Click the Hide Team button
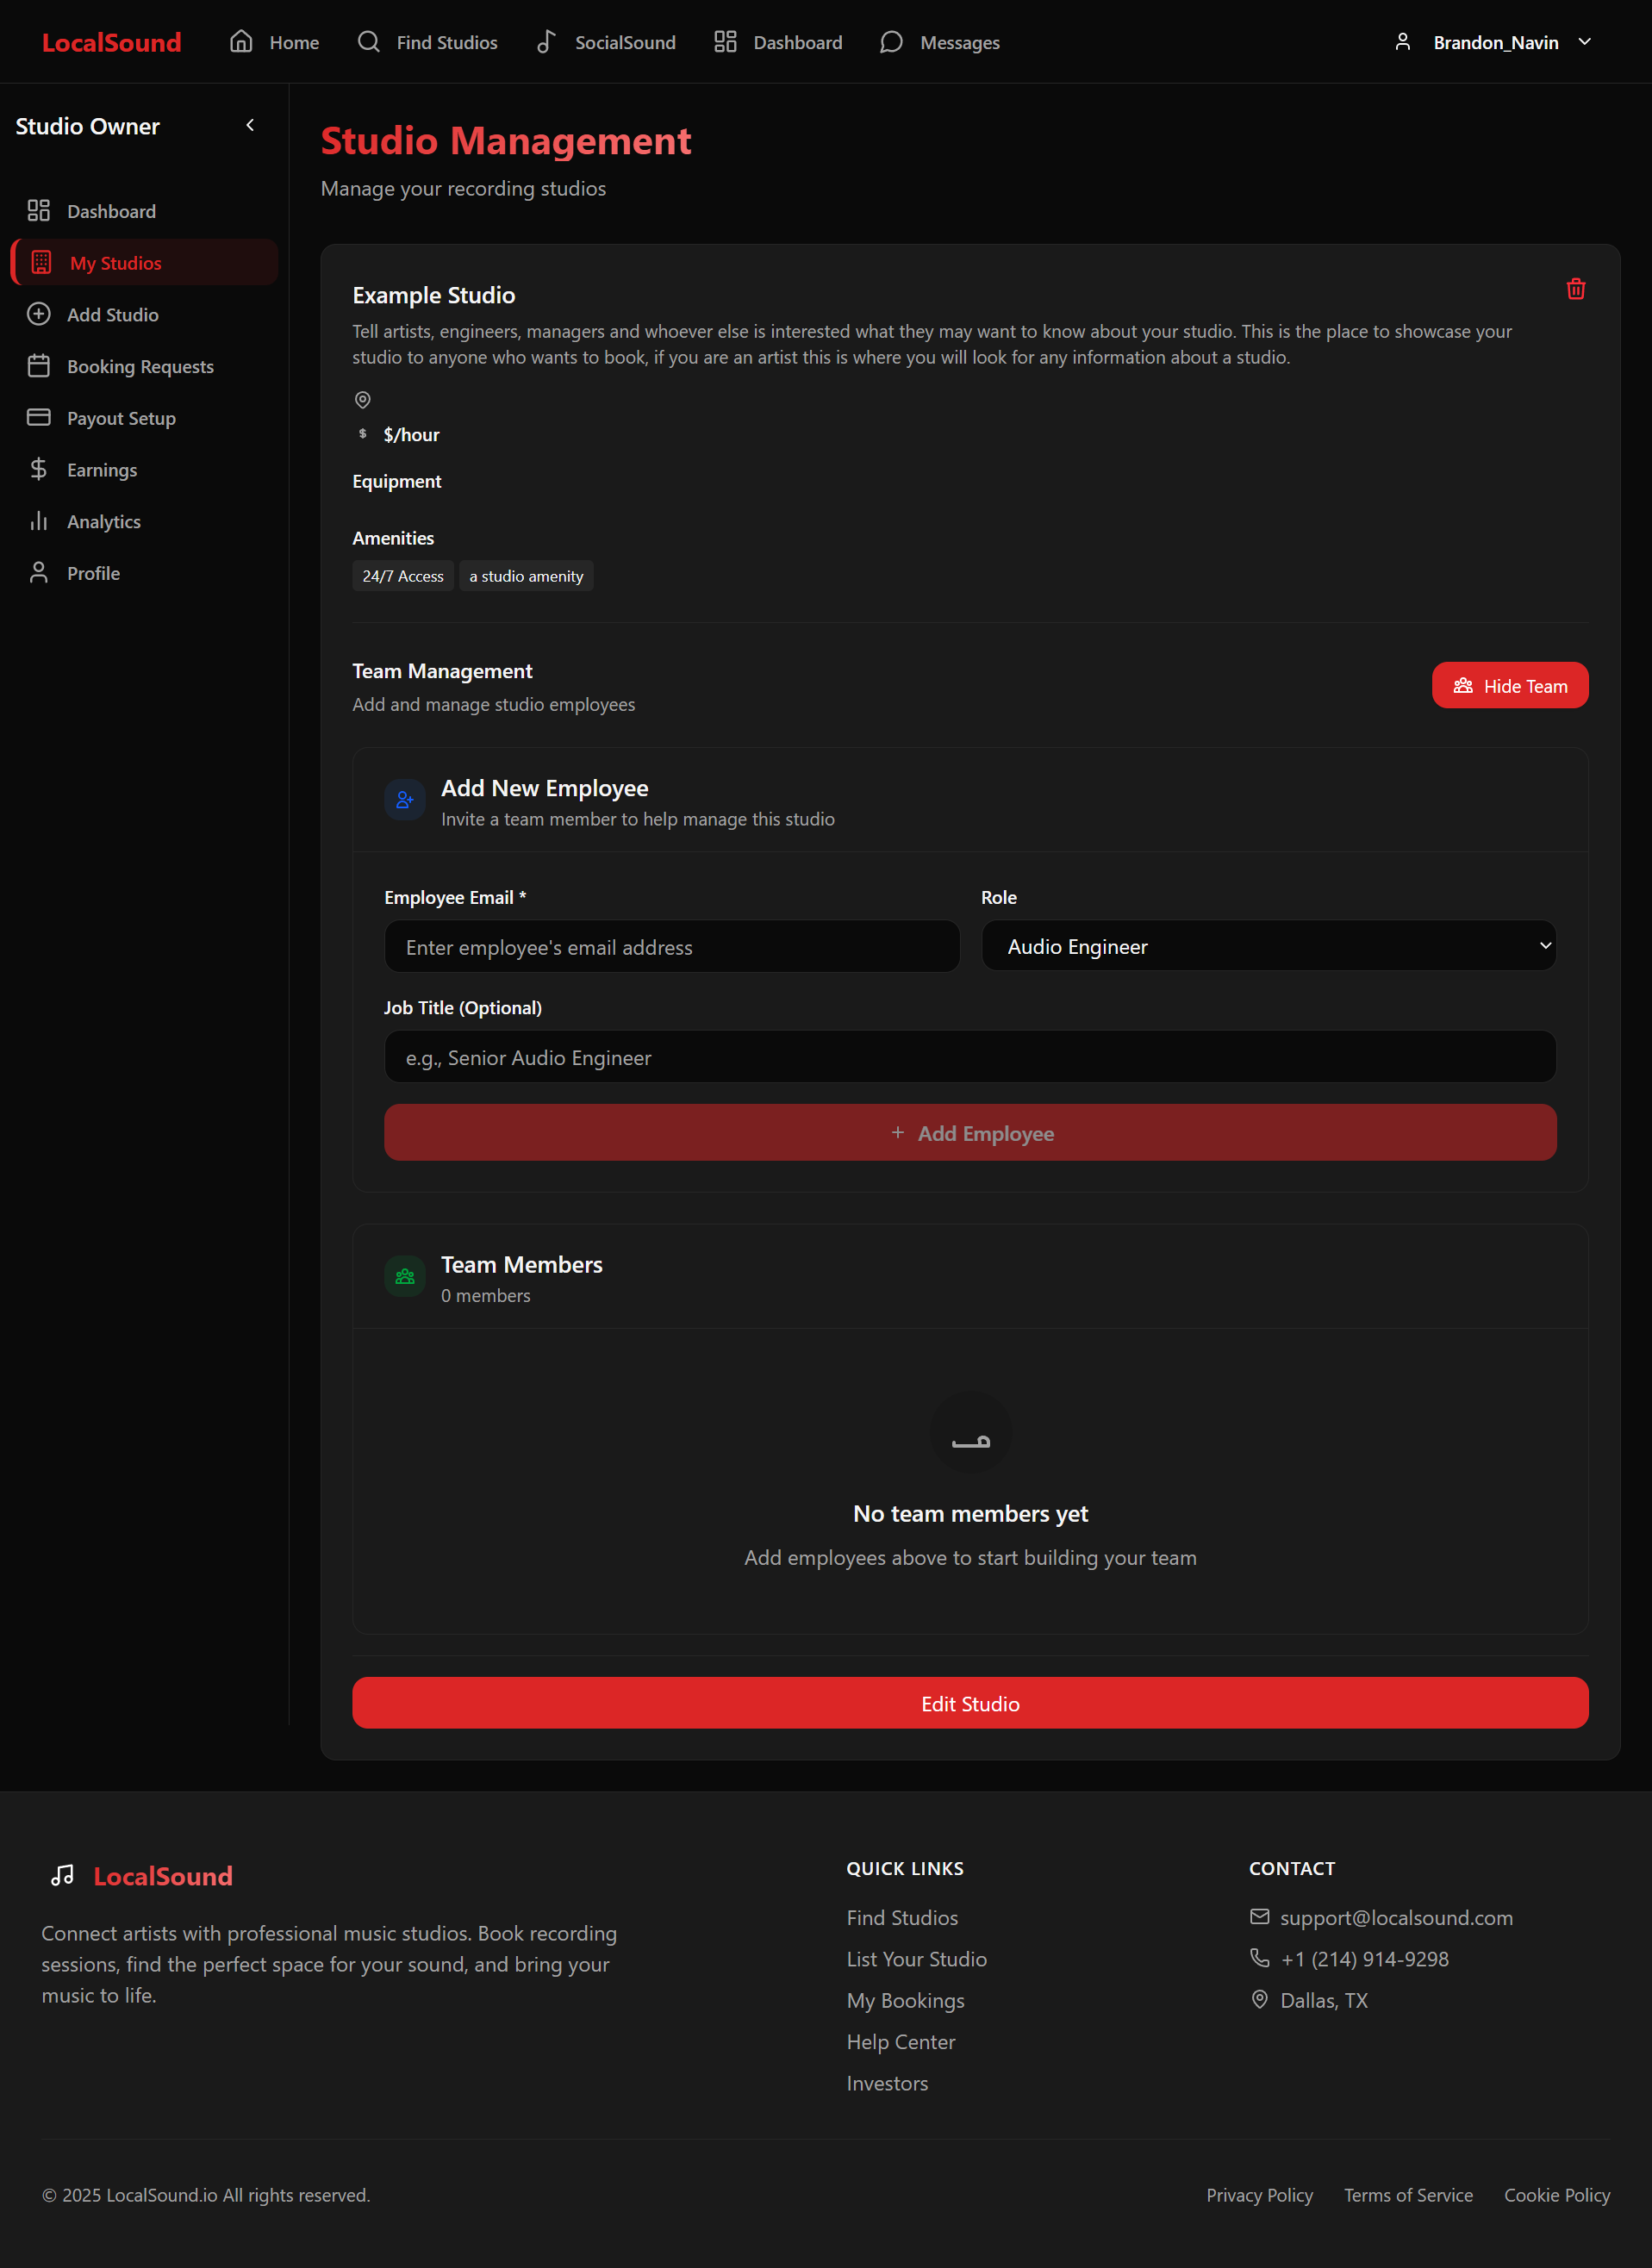 point(1509,686)
